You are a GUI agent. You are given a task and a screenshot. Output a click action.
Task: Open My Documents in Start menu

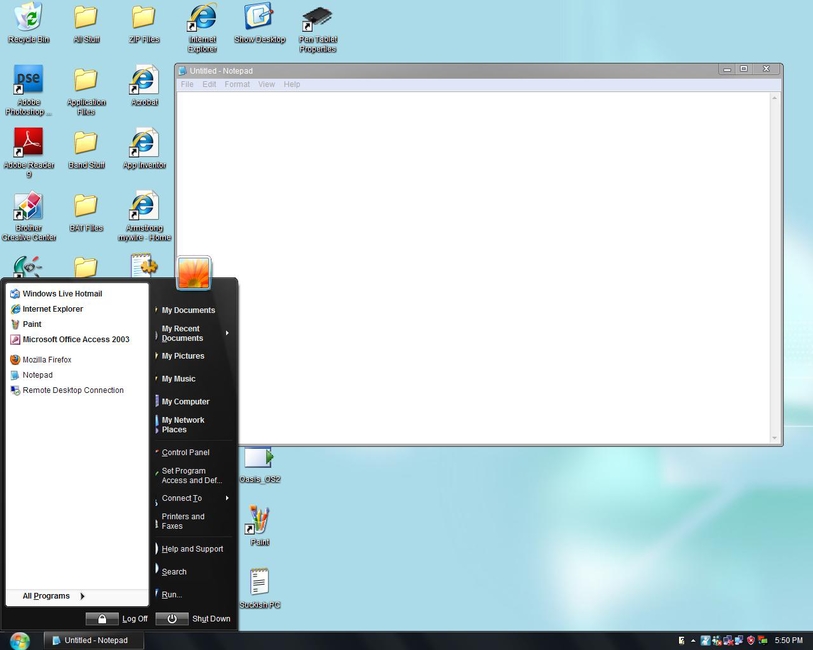[193, 310]
